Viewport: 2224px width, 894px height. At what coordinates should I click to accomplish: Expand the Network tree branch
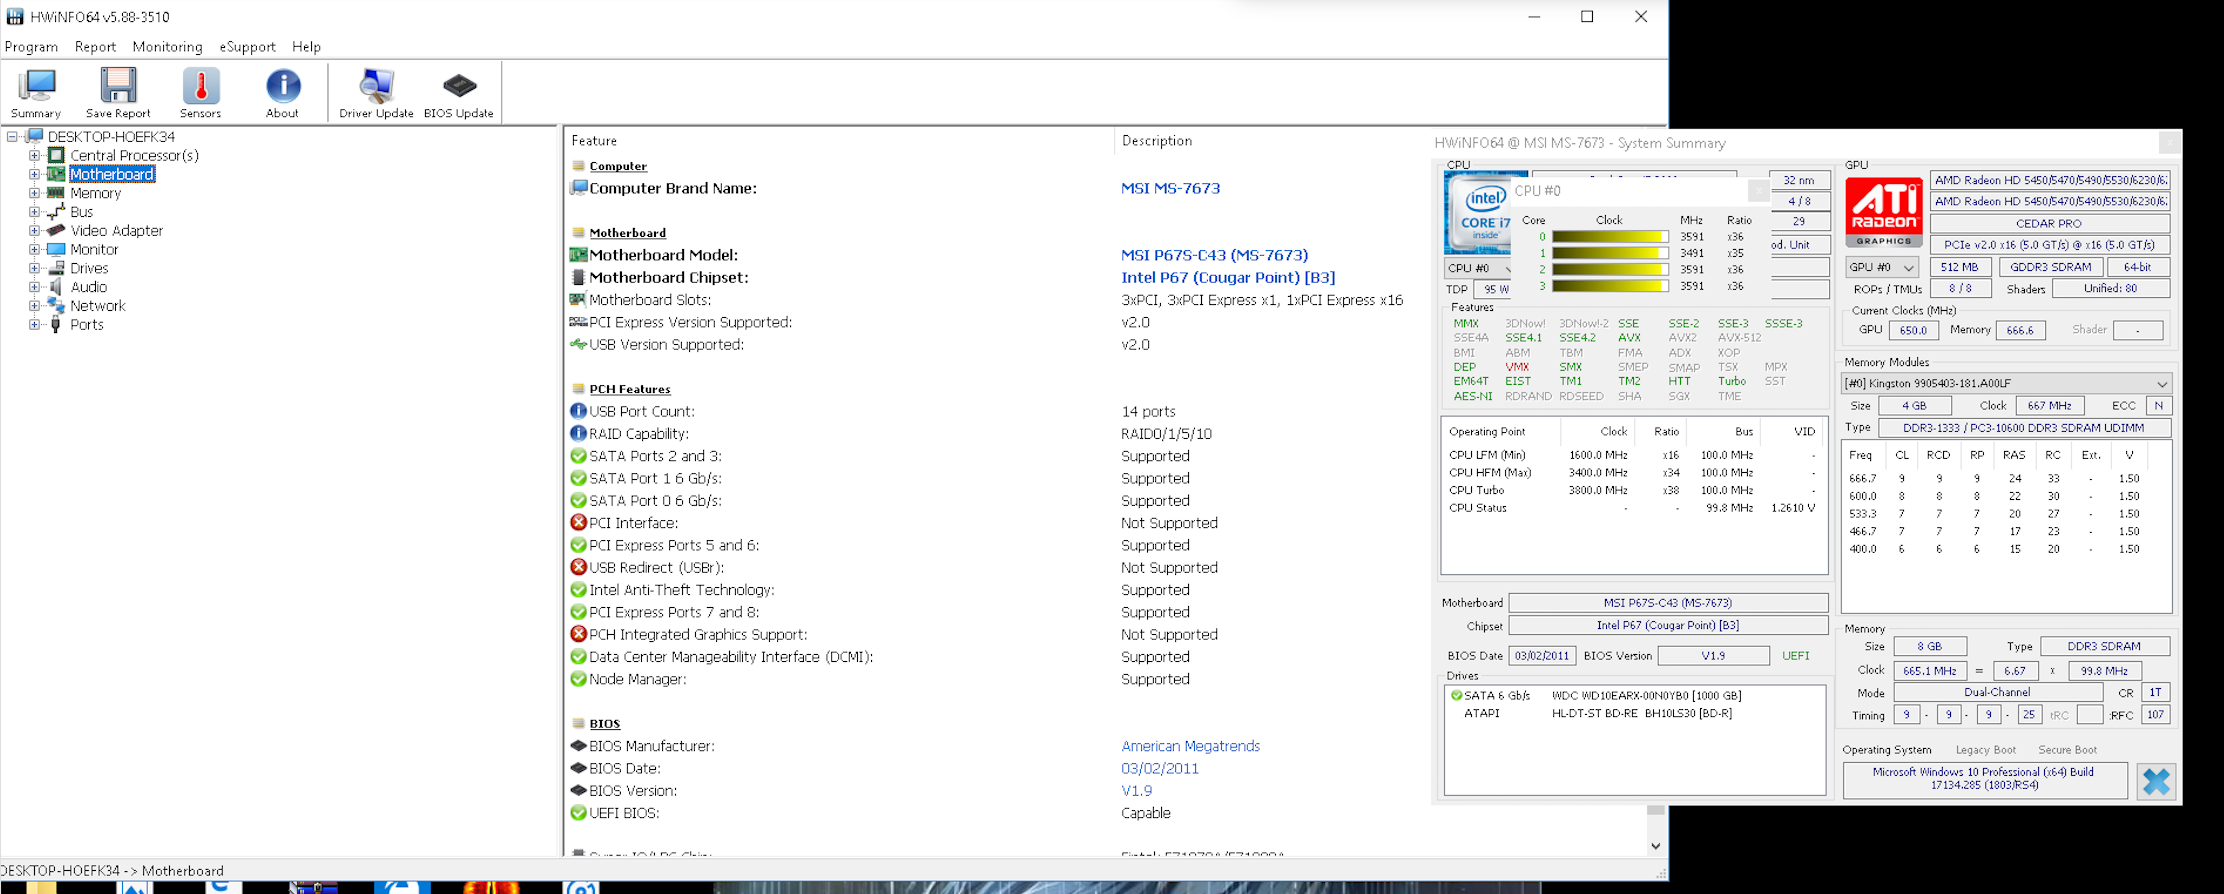[x=34, y=306]
